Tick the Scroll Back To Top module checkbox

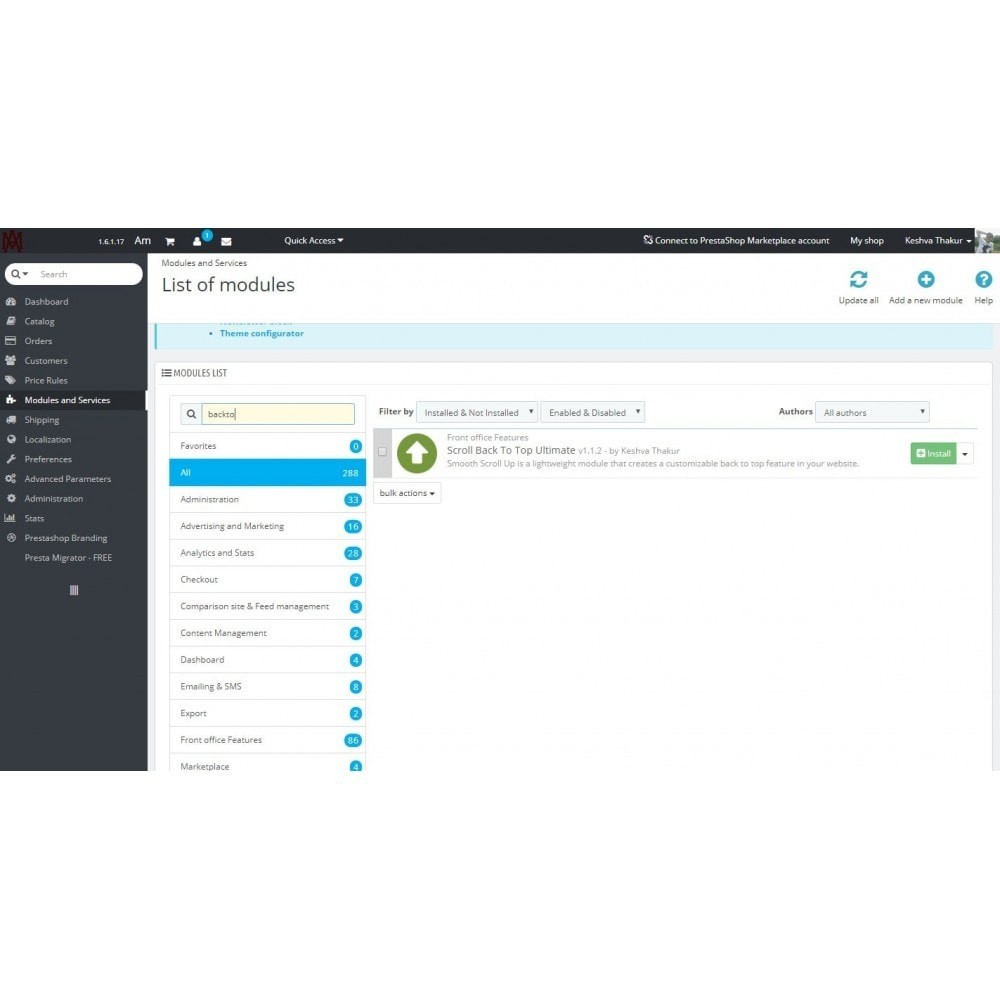pyautogui.click(x=382, y=452)
